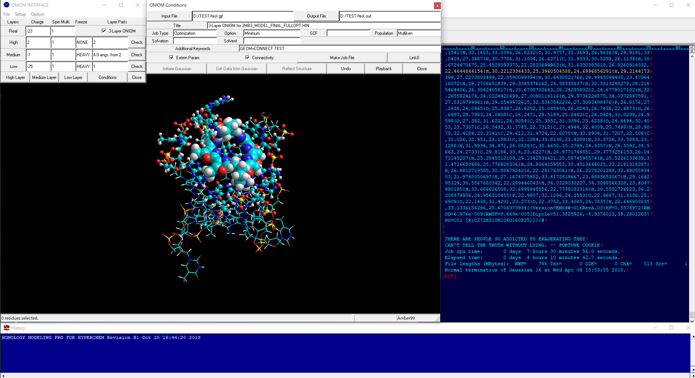This screenshot has width=695, height=378.
Task: Click the Option field showing Minimum
Action: 272,33
